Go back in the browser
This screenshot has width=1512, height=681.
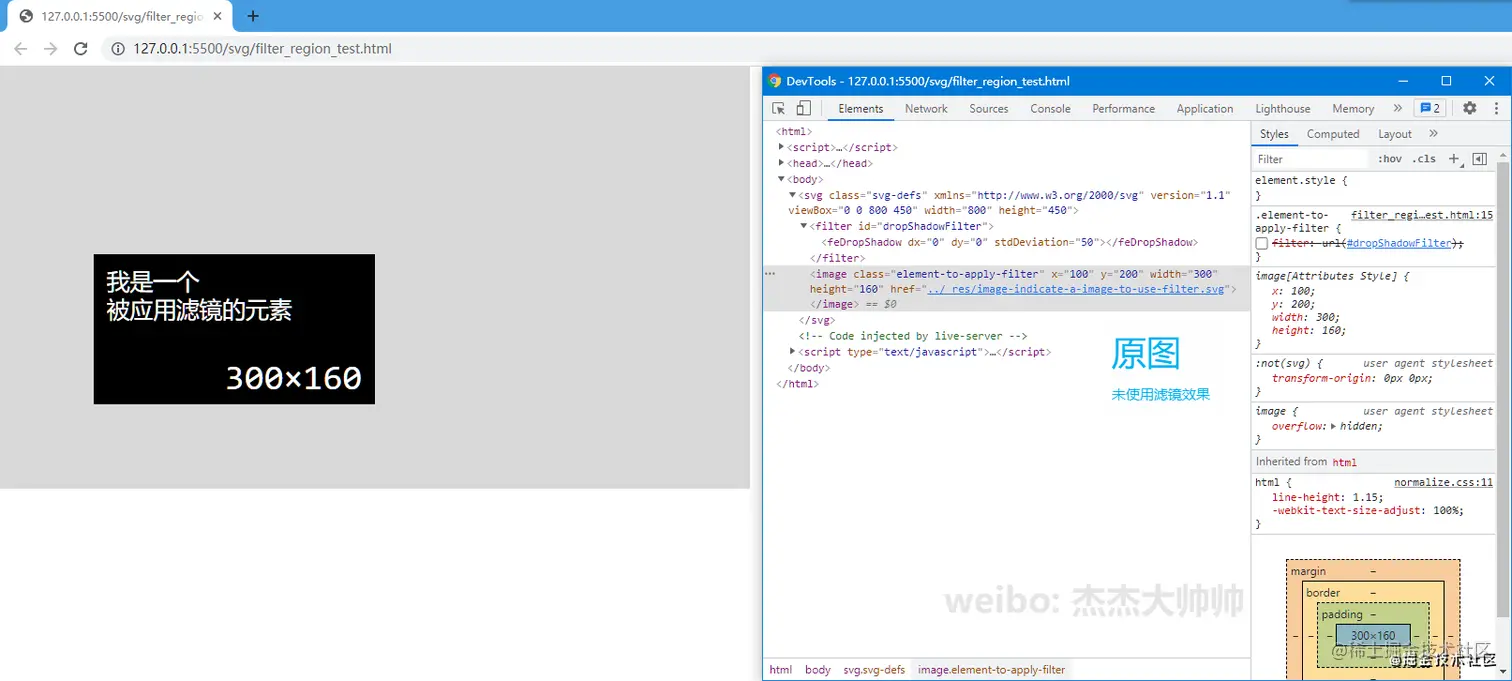[x=21, y=49]
